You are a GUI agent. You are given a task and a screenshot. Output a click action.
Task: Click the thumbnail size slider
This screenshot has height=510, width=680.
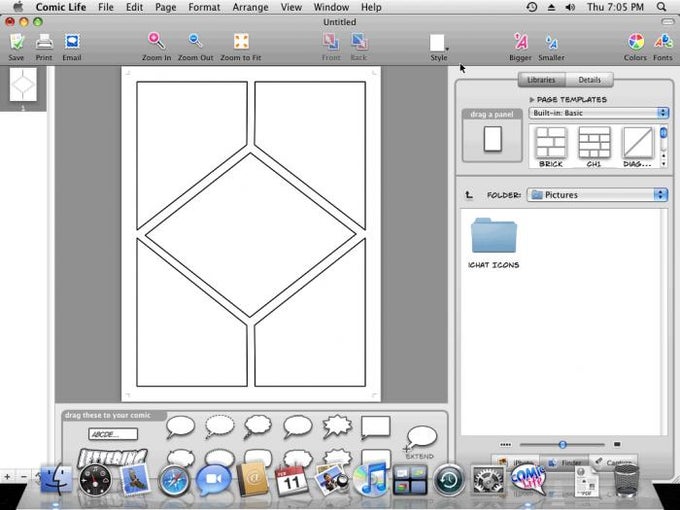(563, 444)
